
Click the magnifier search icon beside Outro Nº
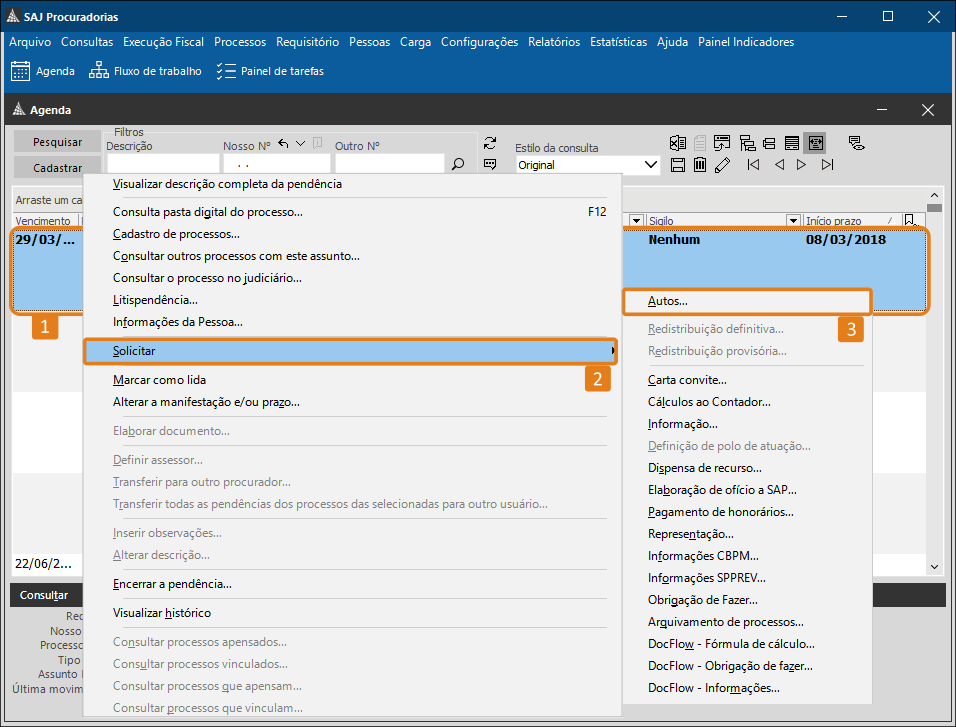[458, 165]
